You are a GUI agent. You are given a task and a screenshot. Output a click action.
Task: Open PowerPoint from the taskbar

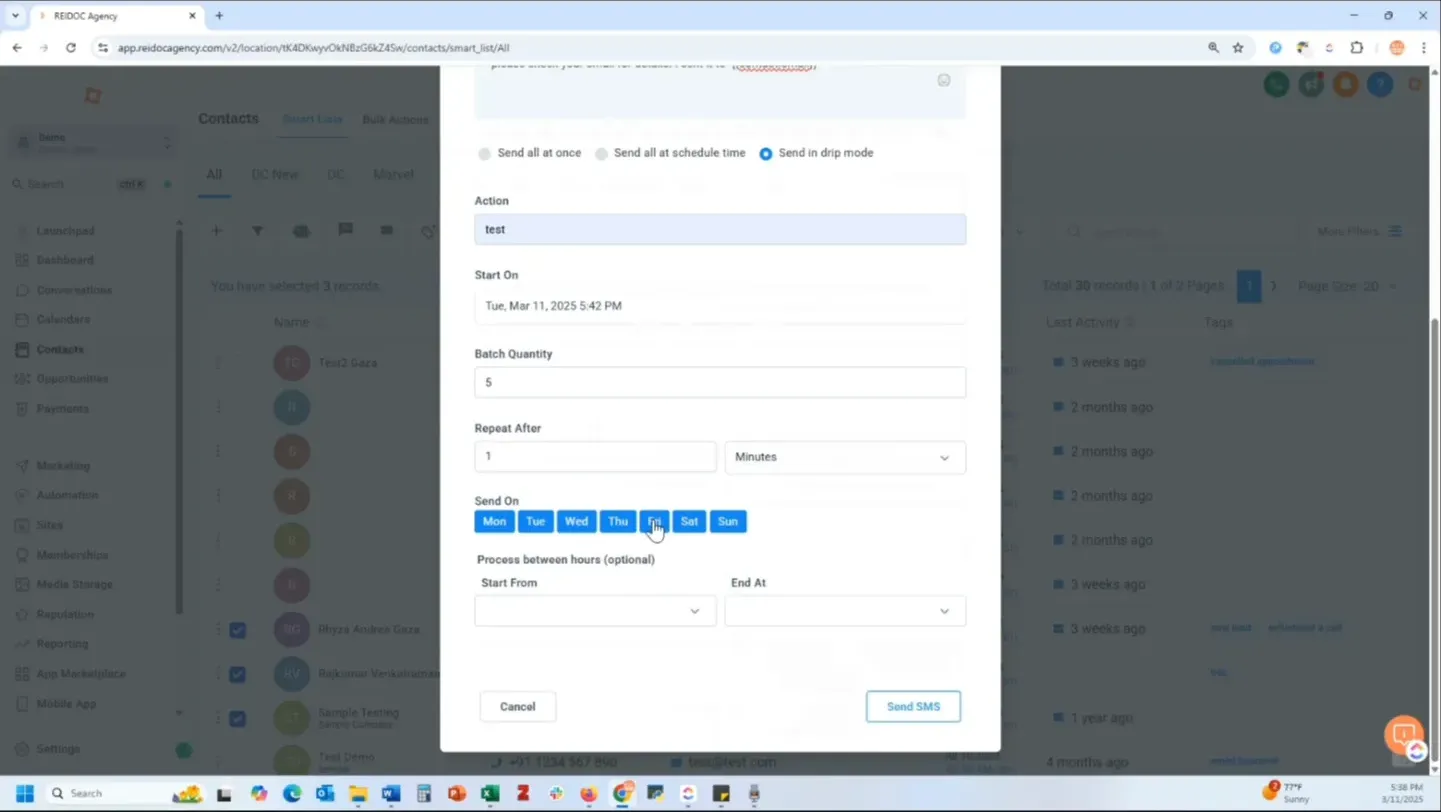(x=457, y=794)
